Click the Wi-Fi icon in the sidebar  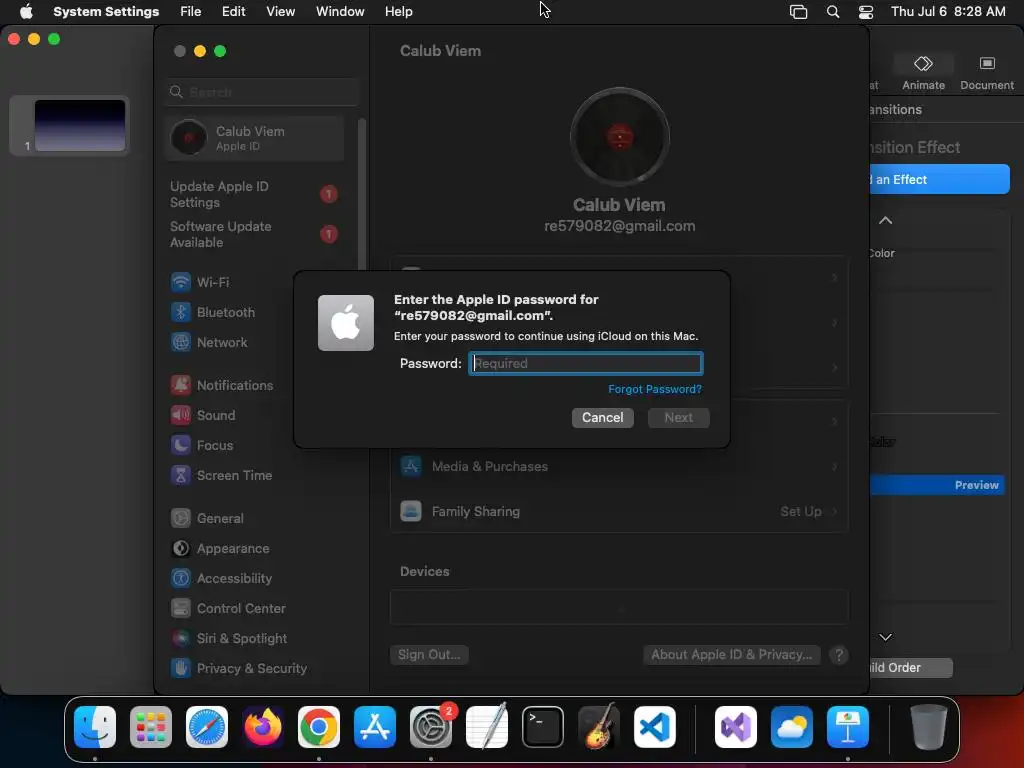181,282
